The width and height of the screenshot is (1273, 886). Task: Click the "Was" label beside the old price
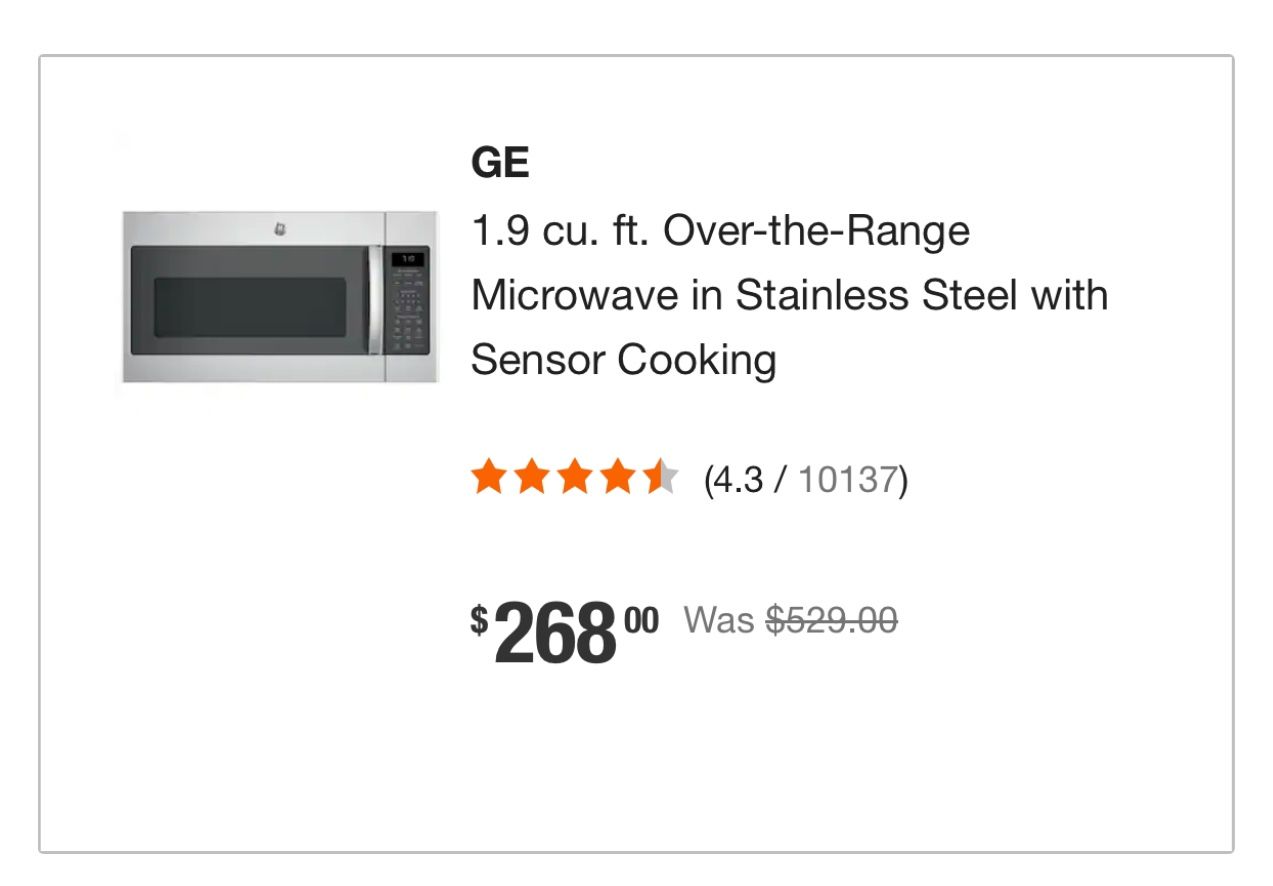tap(718, 620)
